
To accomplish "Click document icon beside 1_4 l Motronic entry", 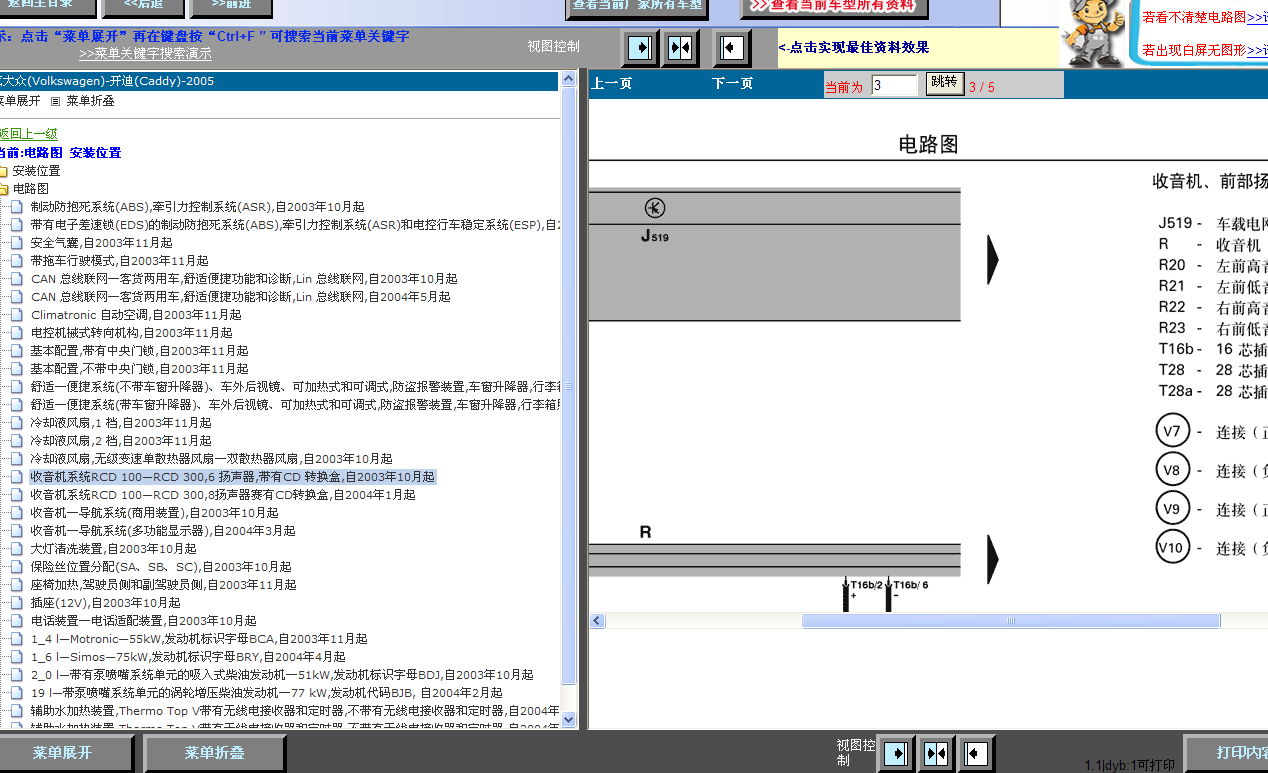I will [17, 639].
